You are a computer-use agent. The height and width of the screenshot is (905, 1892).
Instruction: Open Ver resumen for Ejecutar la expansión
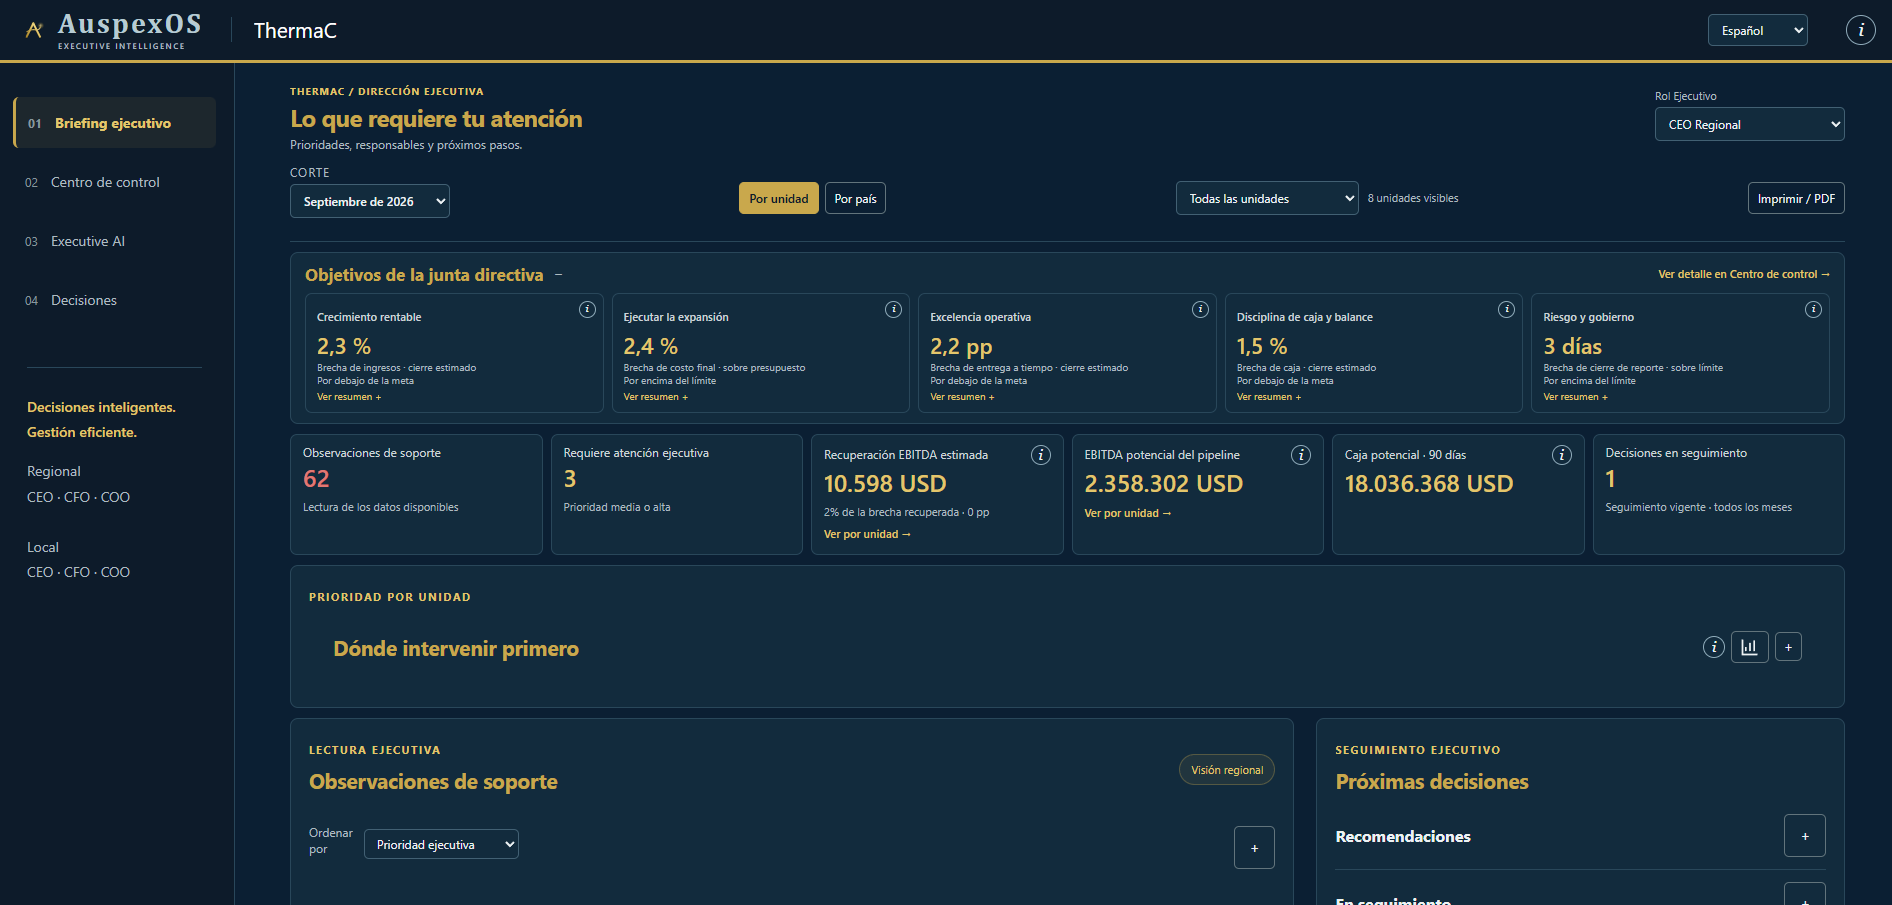point(656,397)
